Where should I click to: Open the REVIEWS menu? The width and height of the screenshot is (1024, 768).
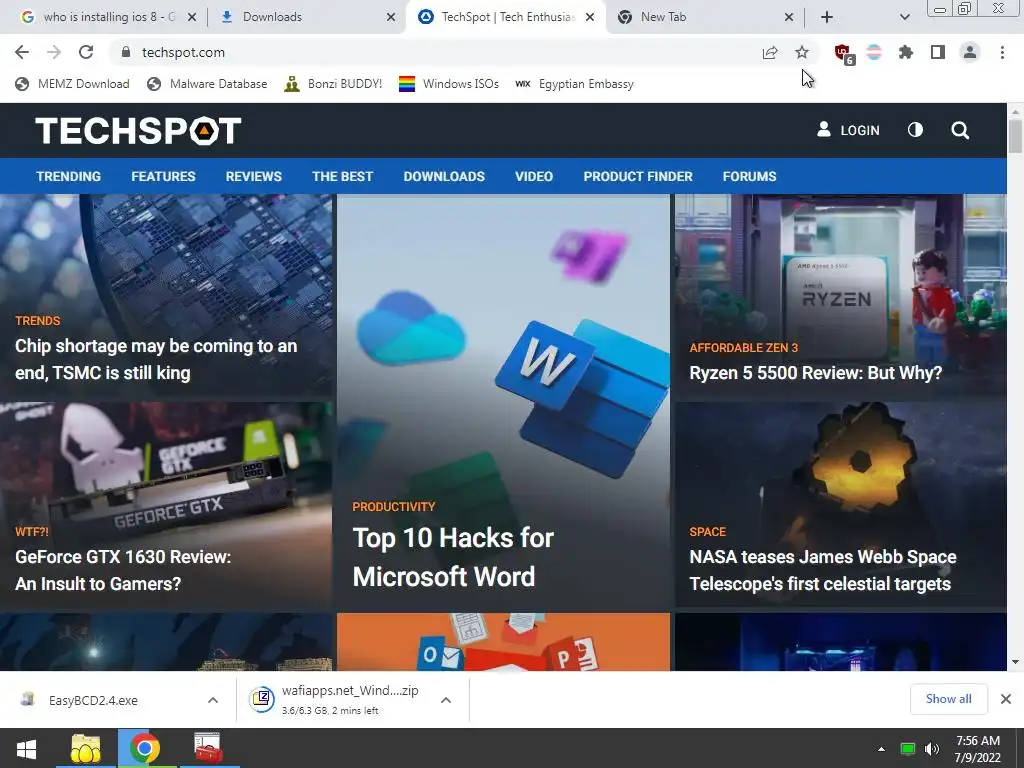coord(253,176)
